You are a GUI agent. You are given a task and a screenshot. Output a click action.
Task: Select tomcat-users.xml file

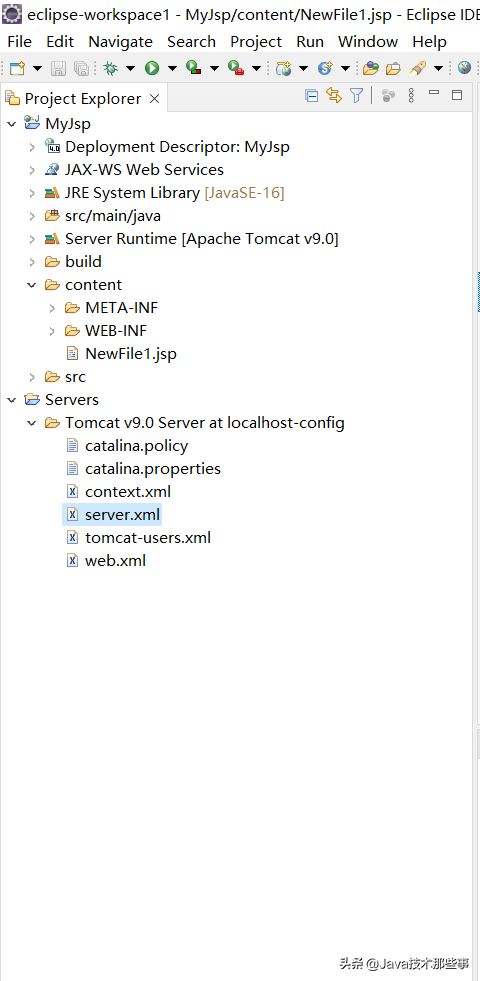(148, 537)
